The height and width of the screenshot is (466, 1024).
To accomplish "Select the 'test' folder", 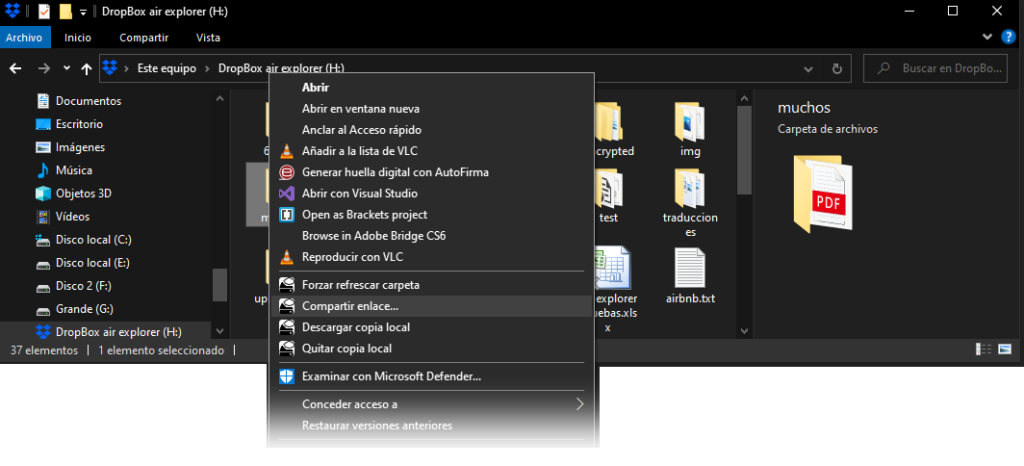I will pyautogui.click(x=609, y=194).
